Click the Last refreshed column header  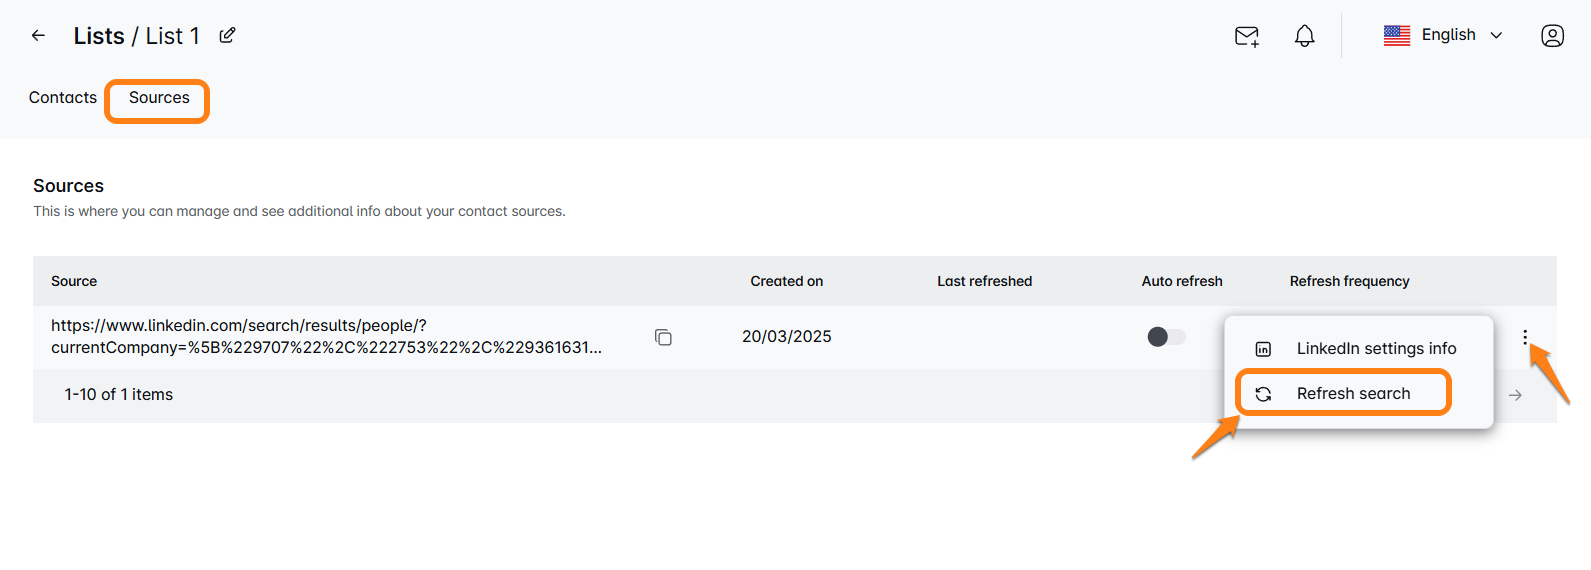click(x=984, y=282)
